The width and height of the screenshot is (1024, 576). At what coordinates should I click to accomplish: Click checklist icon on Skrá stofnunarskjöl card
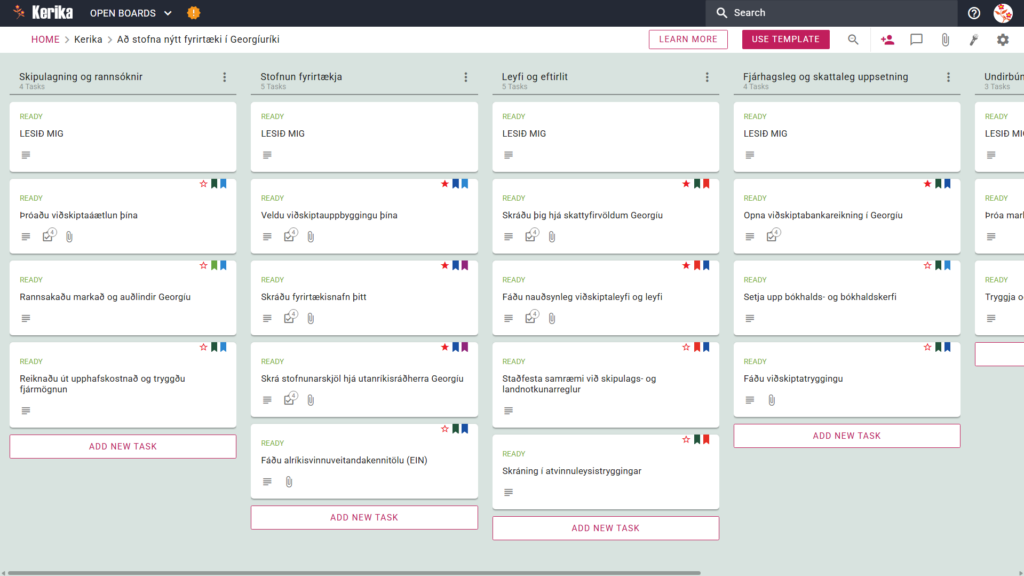click(x=290, y=399)
